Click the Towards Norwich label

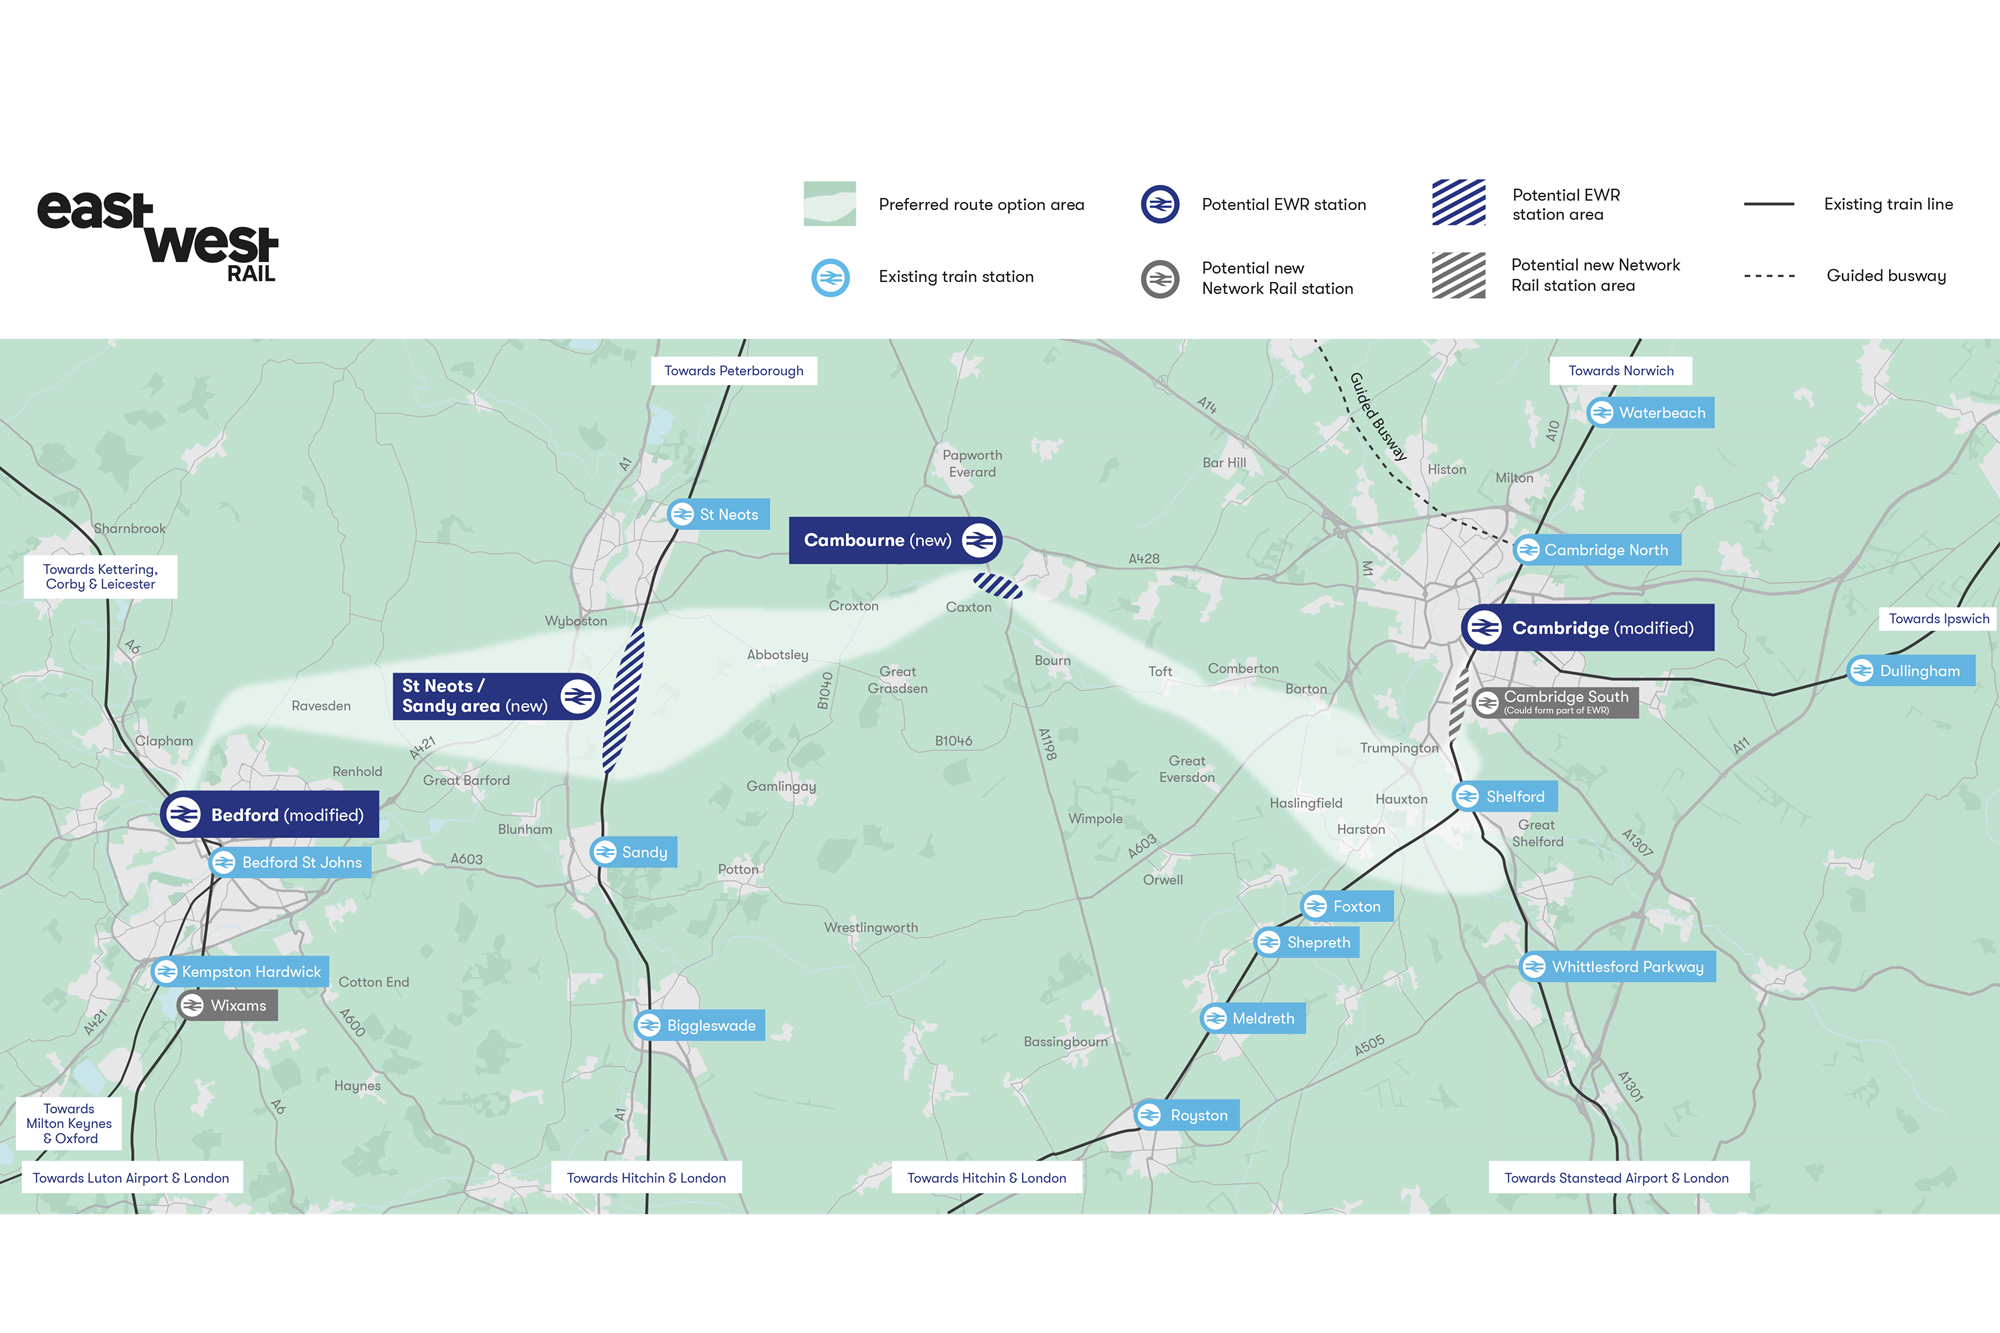tap(1622, 370)
